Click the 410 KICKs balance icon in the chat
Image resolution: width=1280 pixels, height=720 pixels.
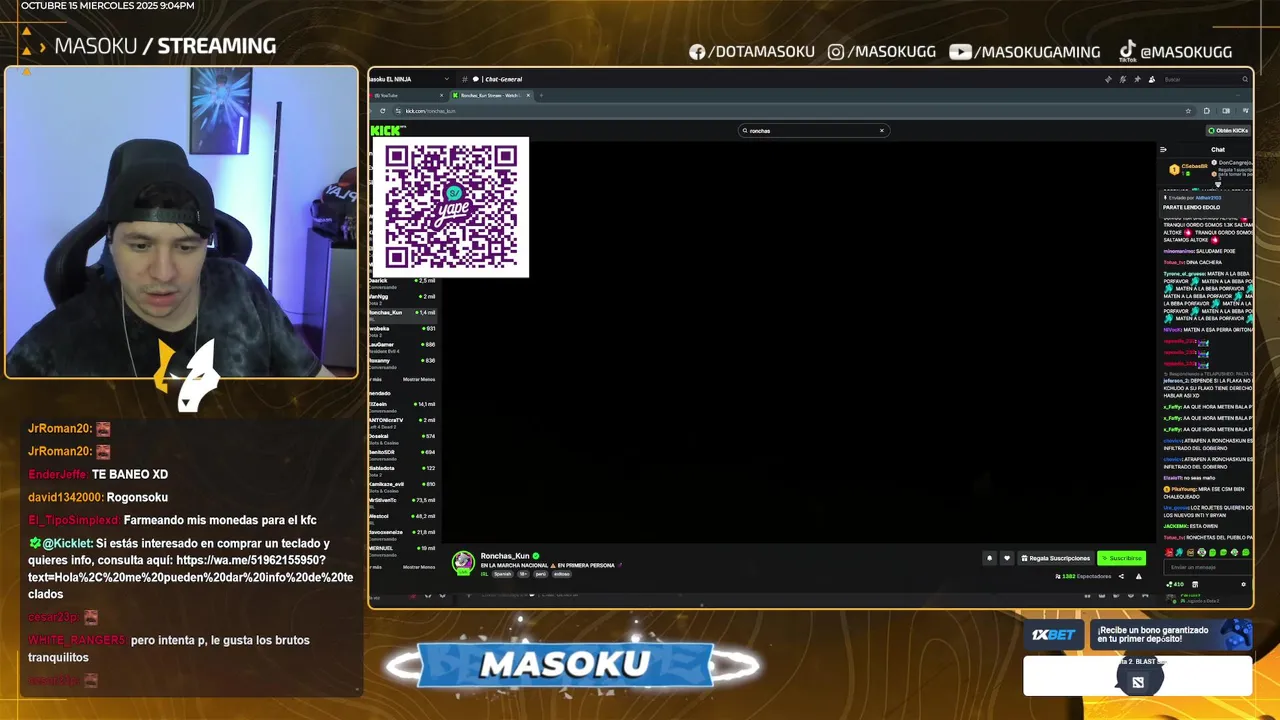click(1176, 584)
